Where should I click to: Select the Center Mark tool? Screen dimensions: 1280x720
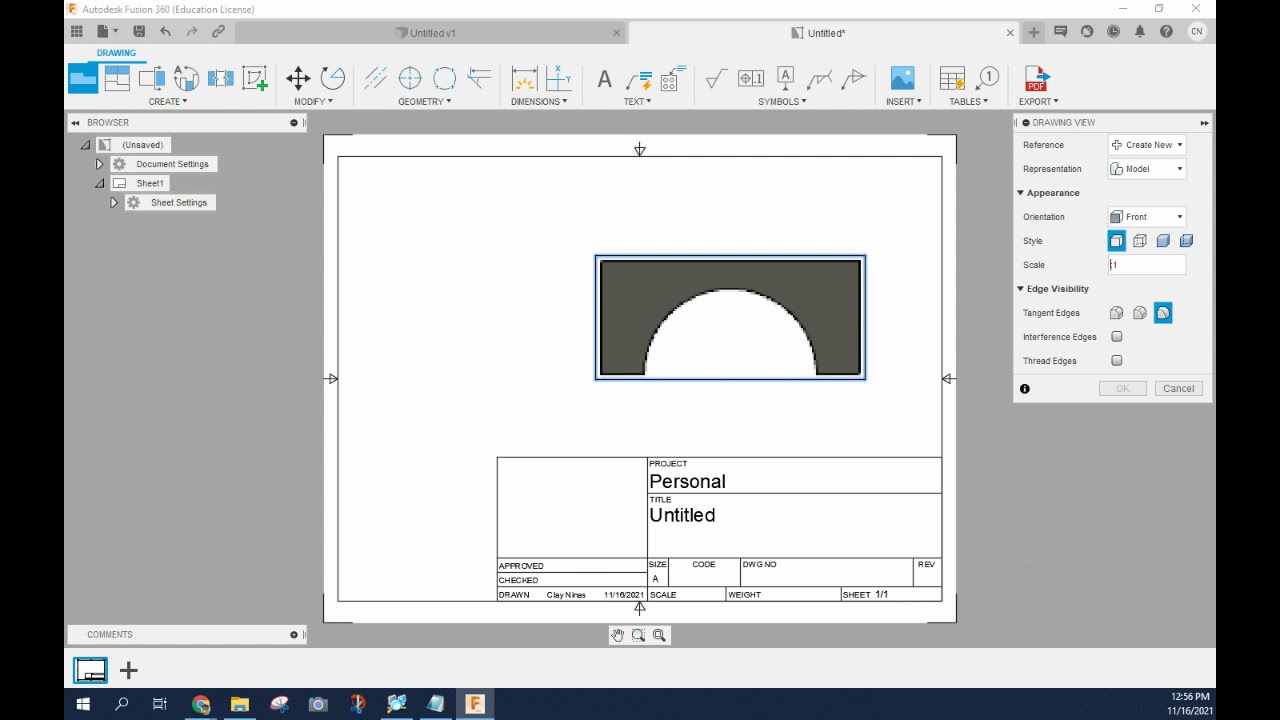tap(410, 78)
